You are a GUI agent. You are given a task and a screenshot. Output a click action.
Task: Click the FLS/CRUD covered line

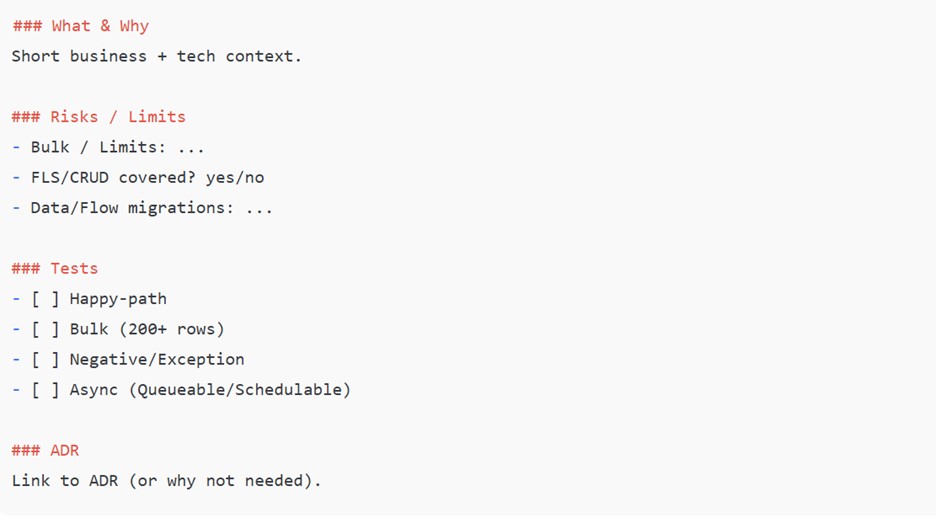[138, 178]
